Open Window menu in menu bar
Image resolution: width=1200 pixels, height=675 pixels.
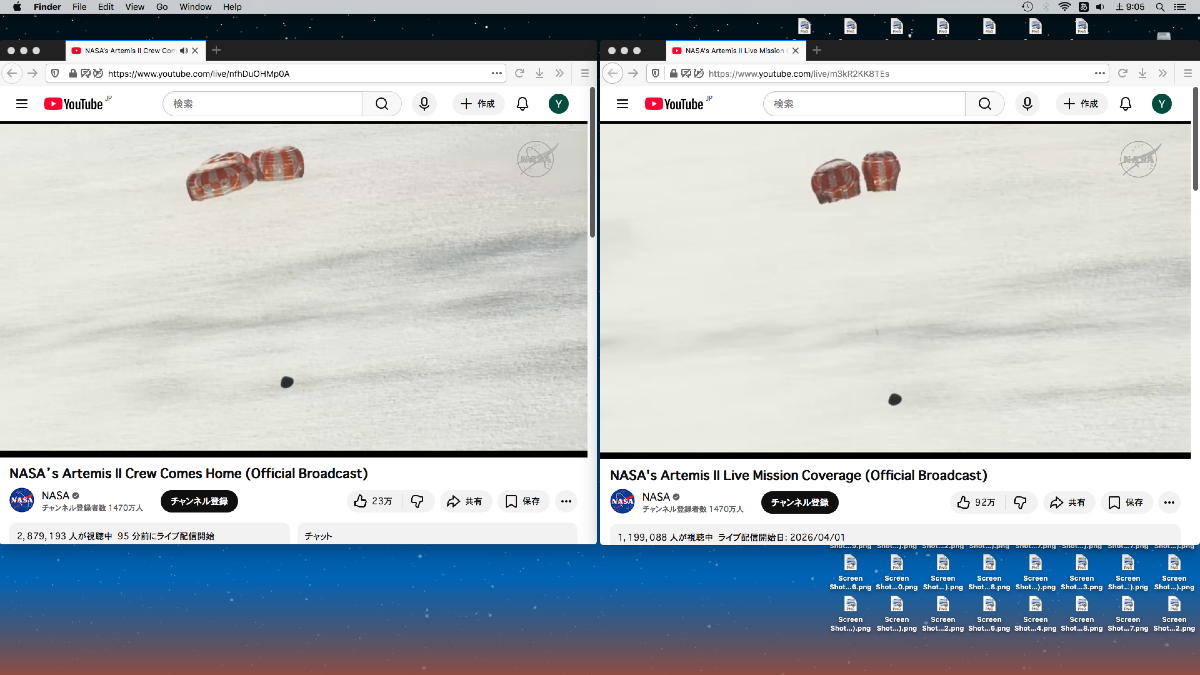195,7
